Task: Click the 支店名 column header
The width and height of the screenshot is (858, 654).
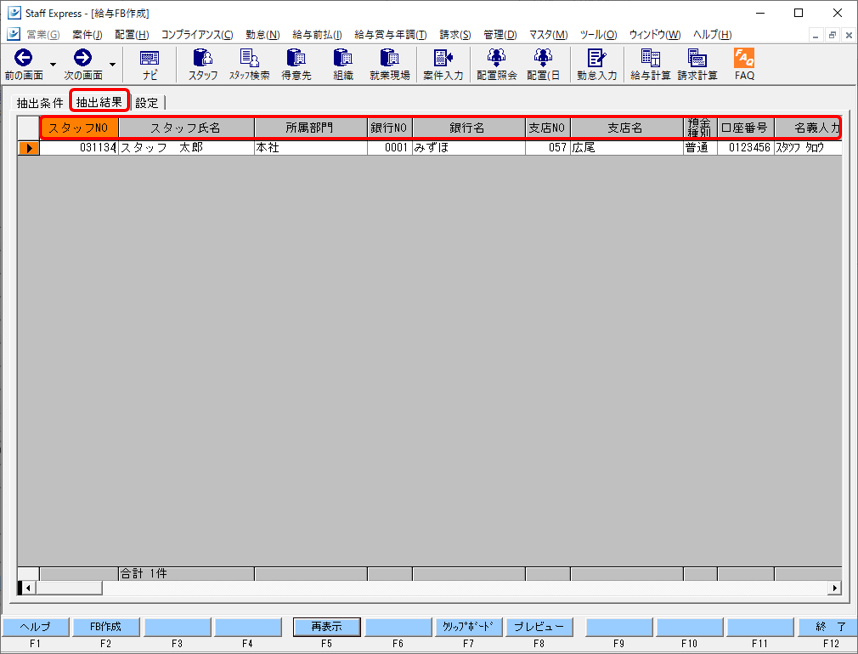Action: pyautogui.click(x=627, y=128)
